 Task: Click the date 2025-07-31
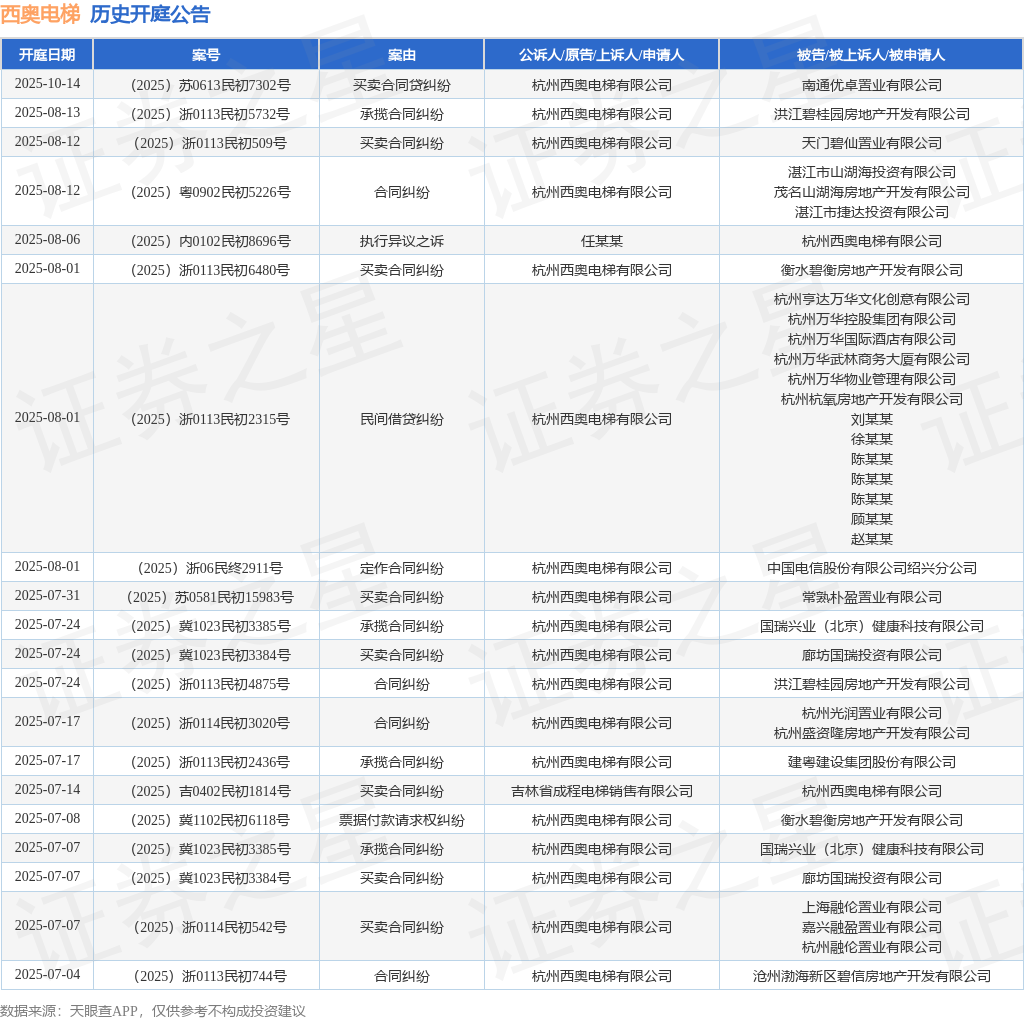[47, 595]
